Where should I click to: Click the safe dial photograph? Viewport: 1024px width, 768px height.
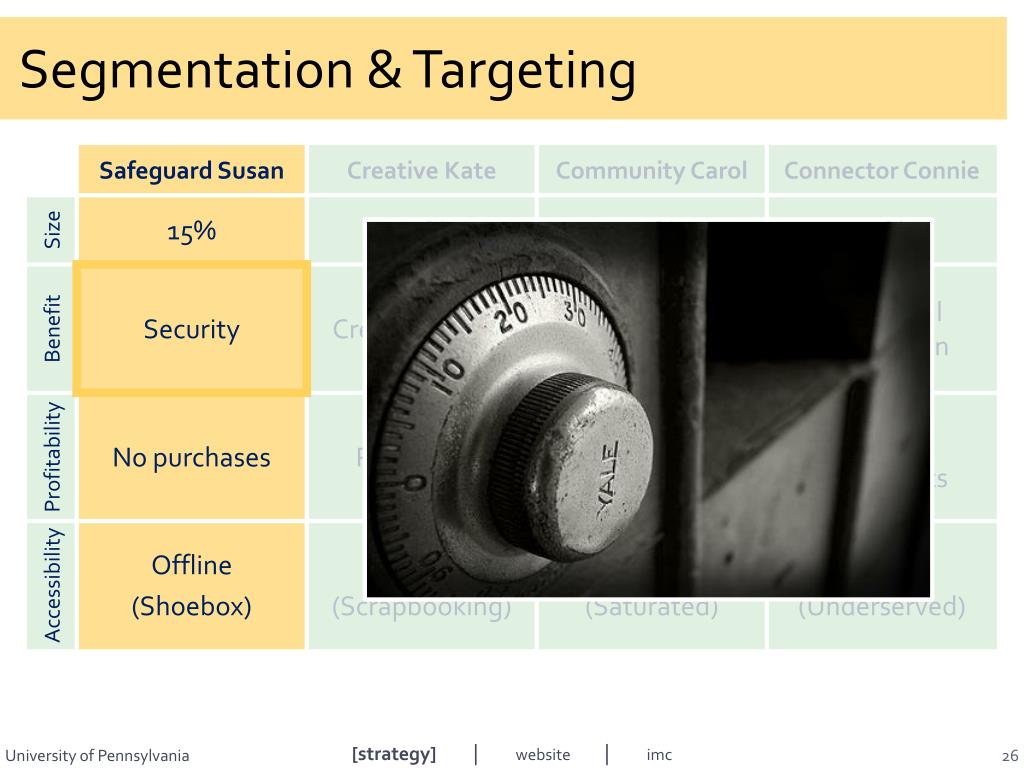coord(648,409)
